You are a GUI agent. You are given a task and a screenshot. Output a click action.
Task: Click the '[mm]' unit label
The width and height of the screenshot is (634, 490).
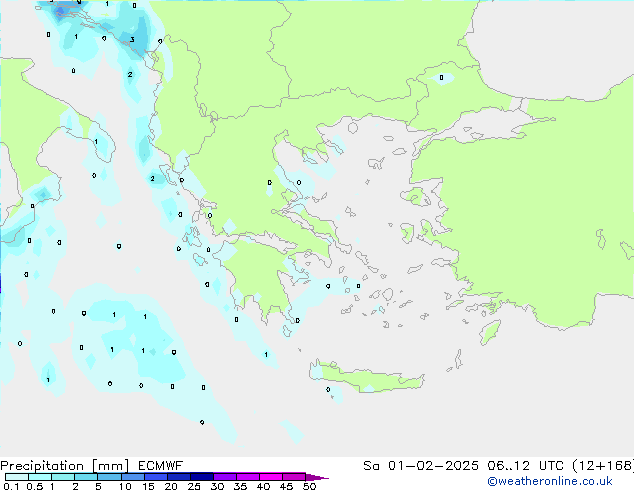tap(110, 466)
